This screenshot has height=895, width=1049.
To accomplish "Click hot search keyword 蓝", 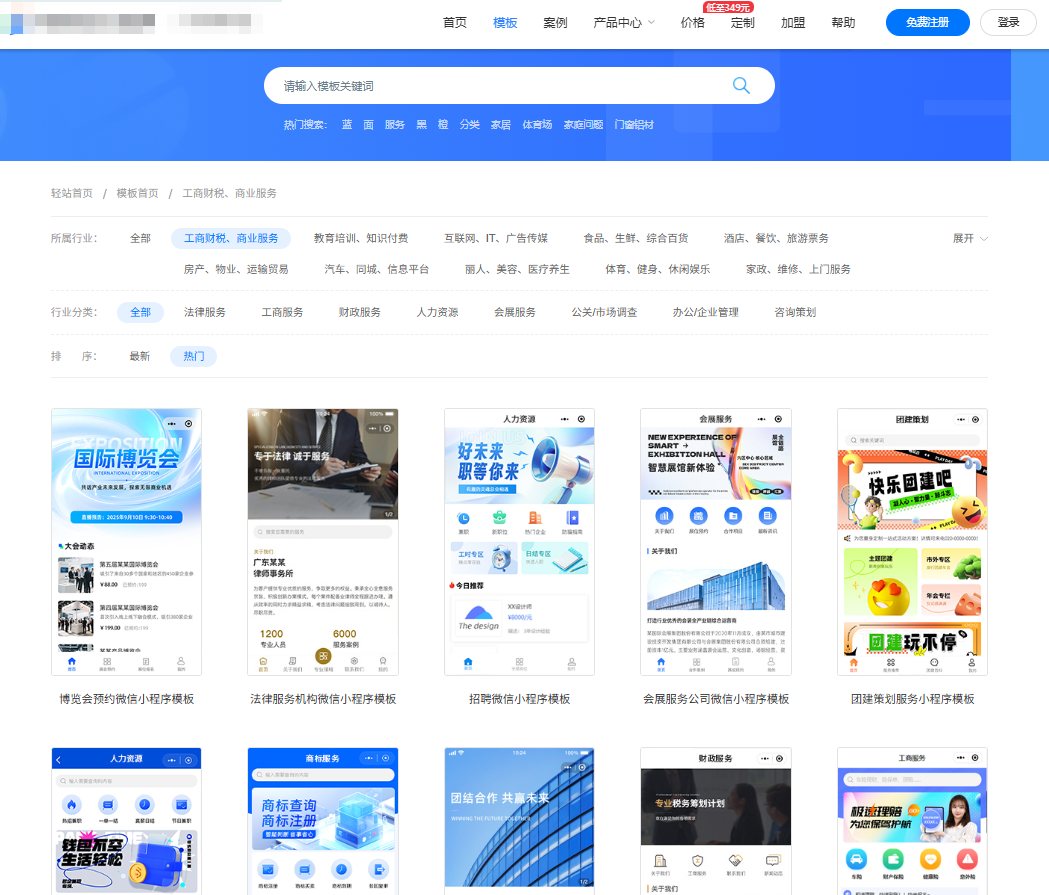I will click(x=347, y=124).
